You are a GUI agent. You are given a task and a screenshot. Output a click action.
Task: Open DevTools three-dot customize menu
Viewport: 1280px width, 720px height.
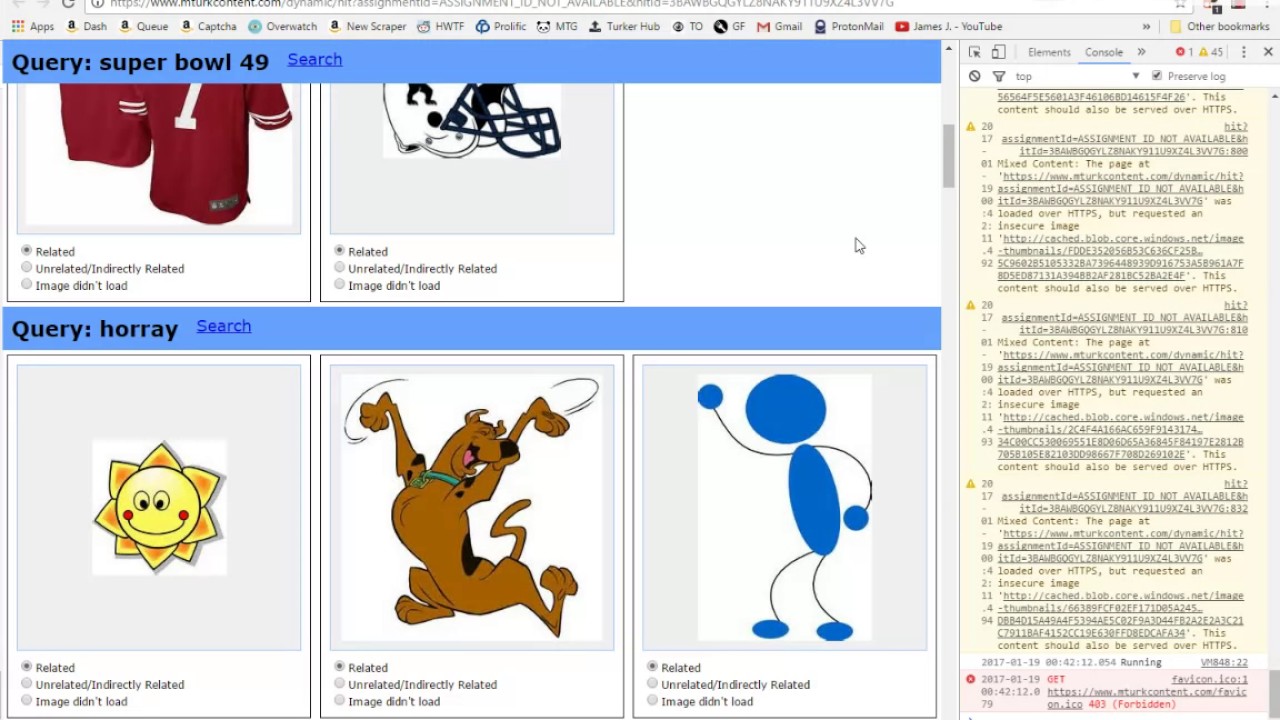(x=1245, y=52)
